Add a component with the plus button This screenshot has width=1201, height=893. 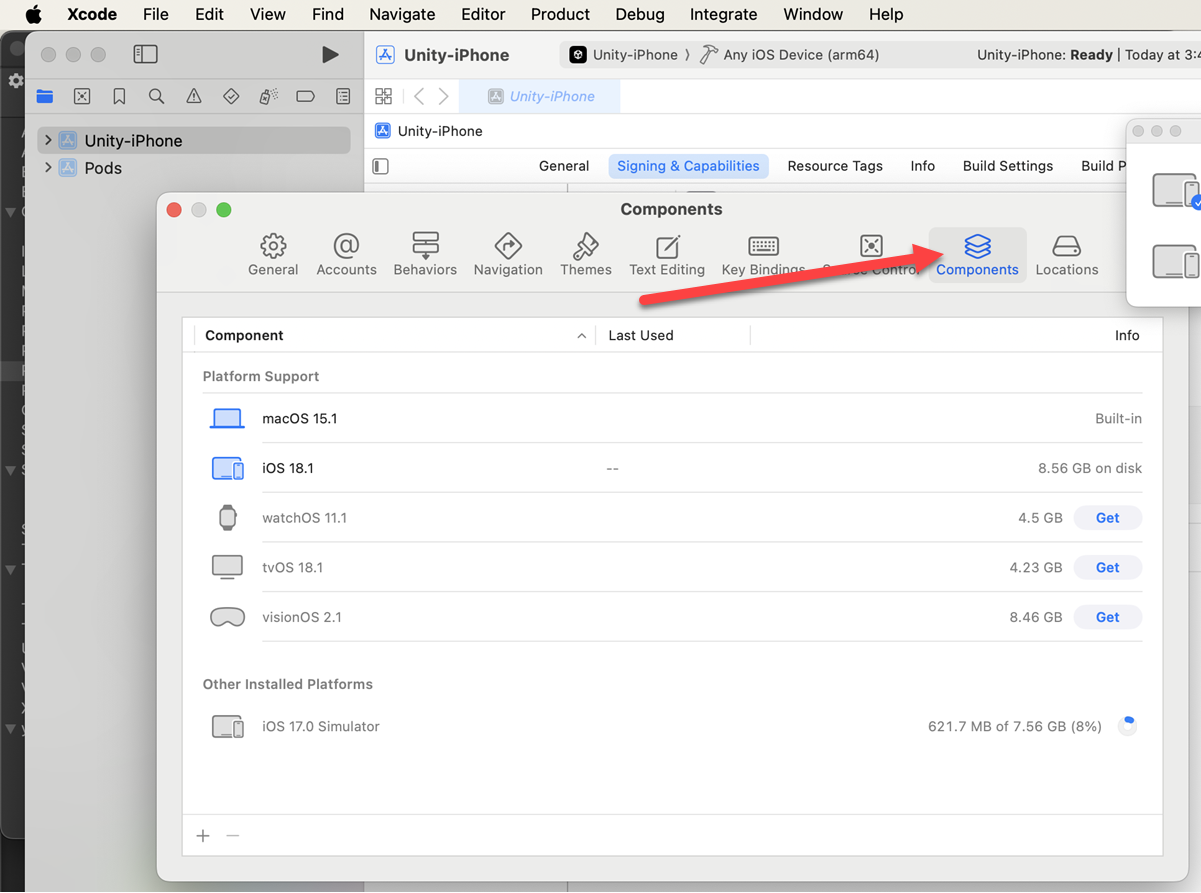tap(203, 836)
